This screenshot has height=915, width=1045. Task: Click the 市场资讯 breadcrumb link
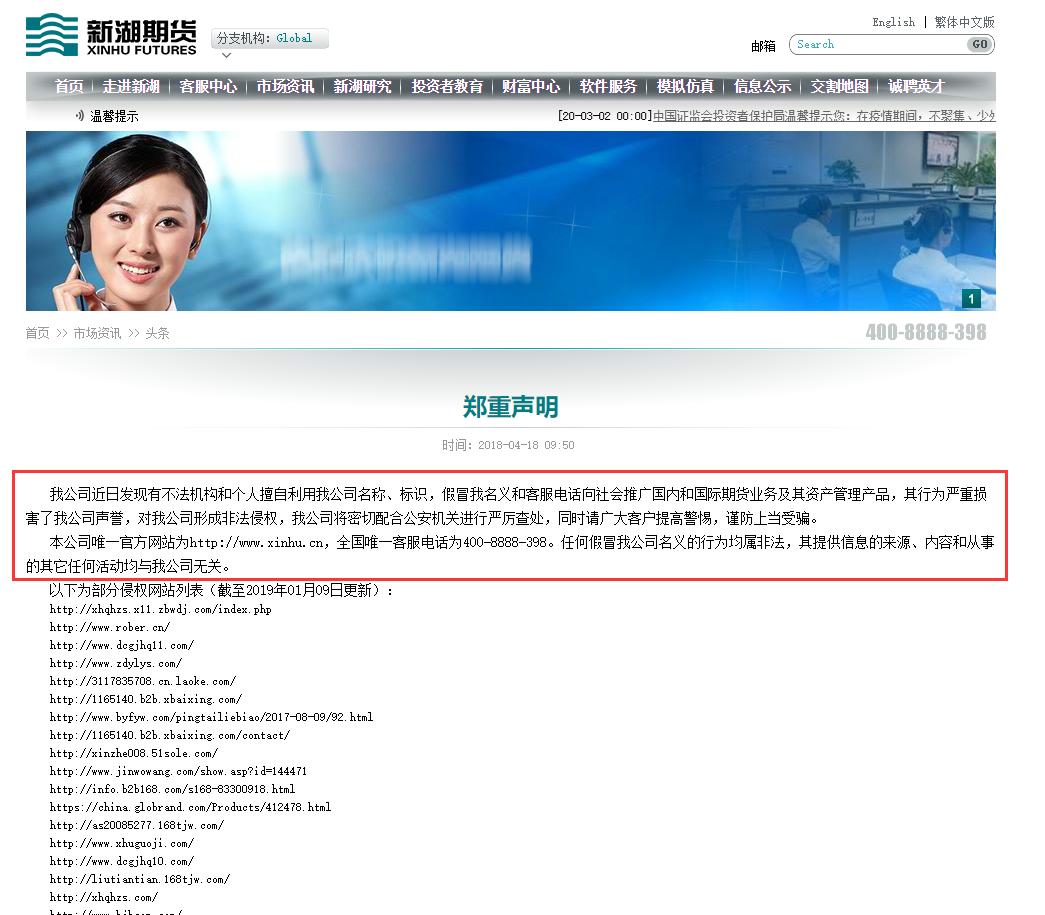pos(97,333)
